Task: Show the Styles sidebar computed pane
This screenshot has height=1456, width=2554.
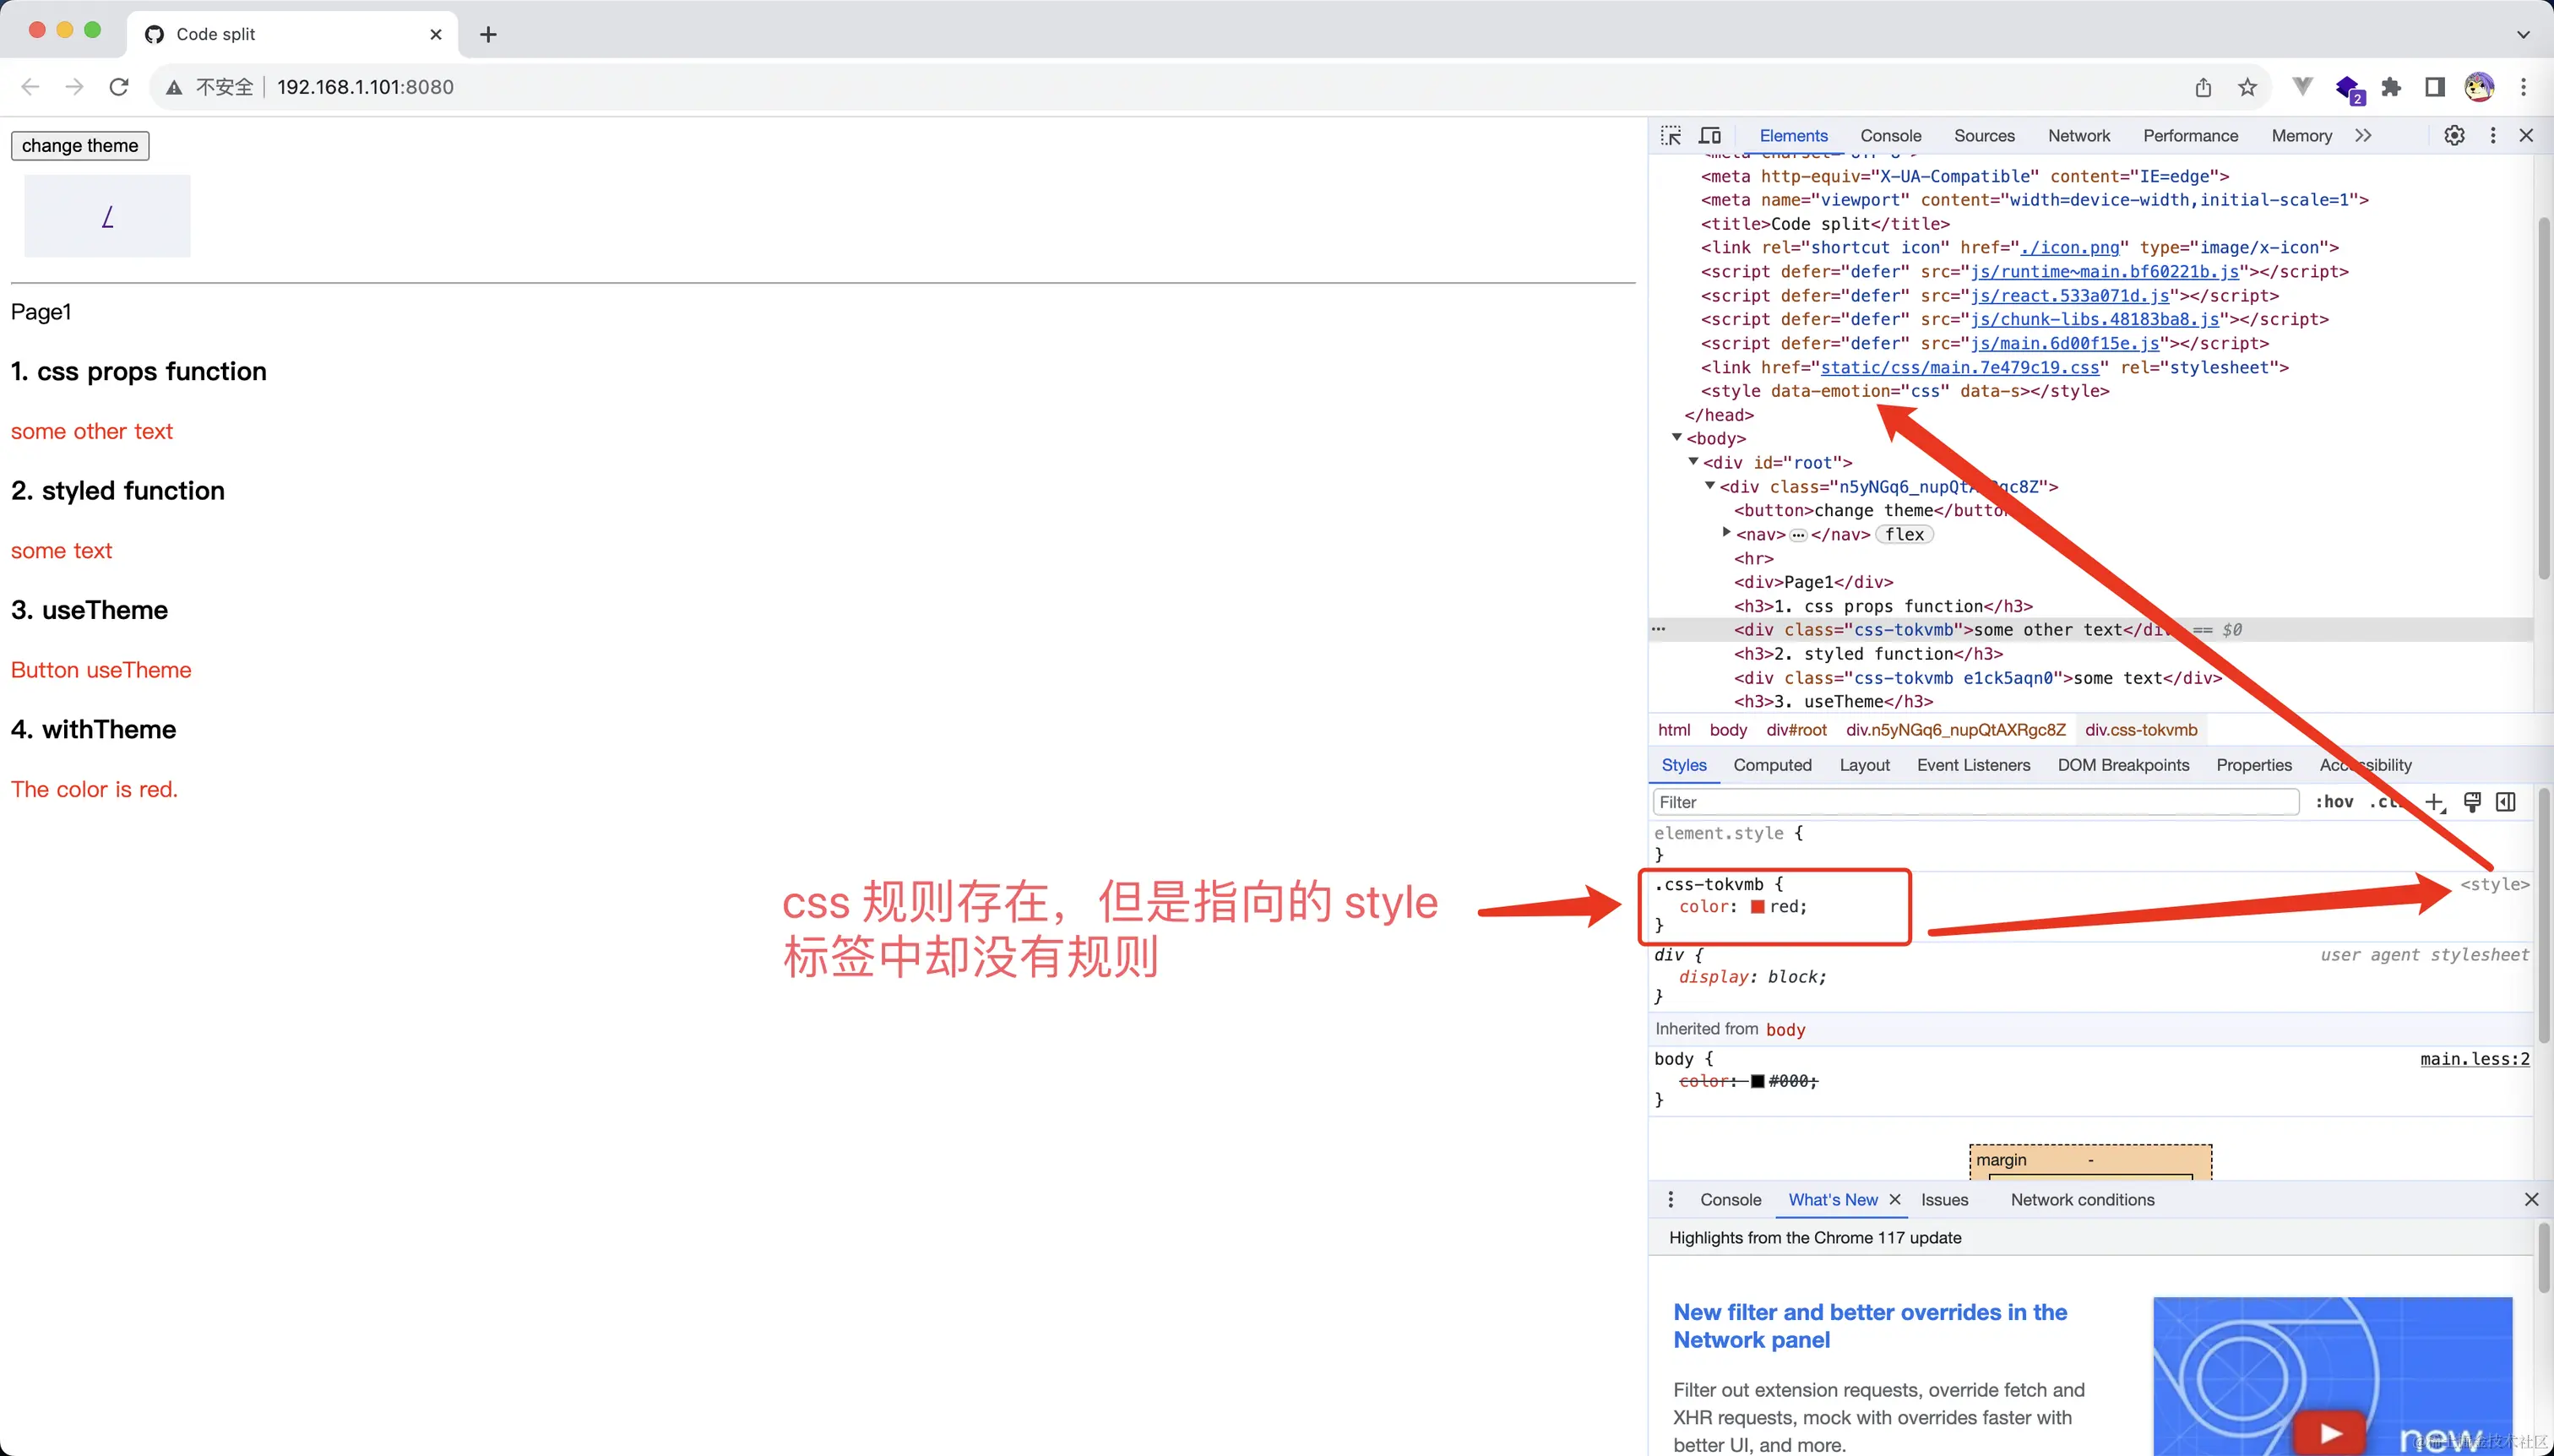Action: [x=1772, y=765]
